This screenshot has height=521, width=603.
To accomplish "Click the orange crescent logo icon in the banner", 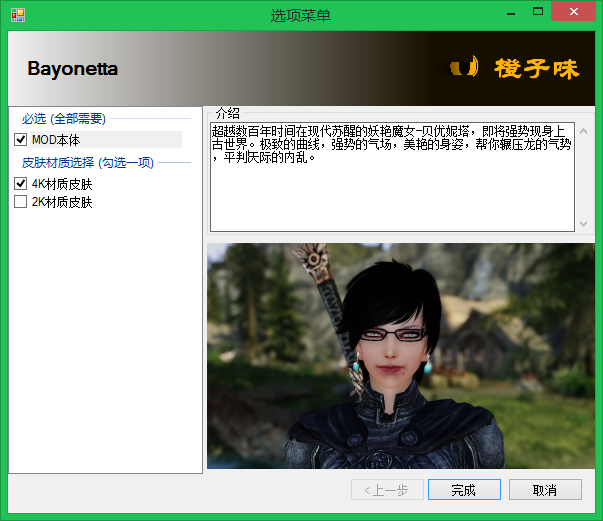I will click(465, 67).
